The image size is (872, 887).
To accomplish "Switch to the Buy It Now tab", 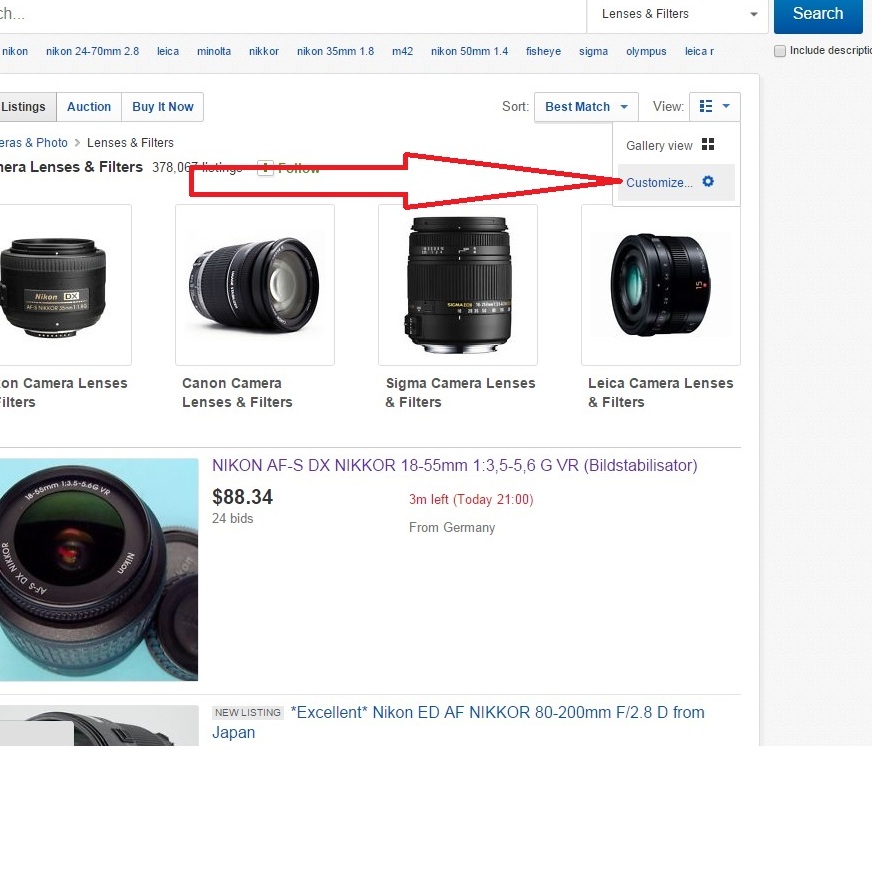I will [163, 107].
